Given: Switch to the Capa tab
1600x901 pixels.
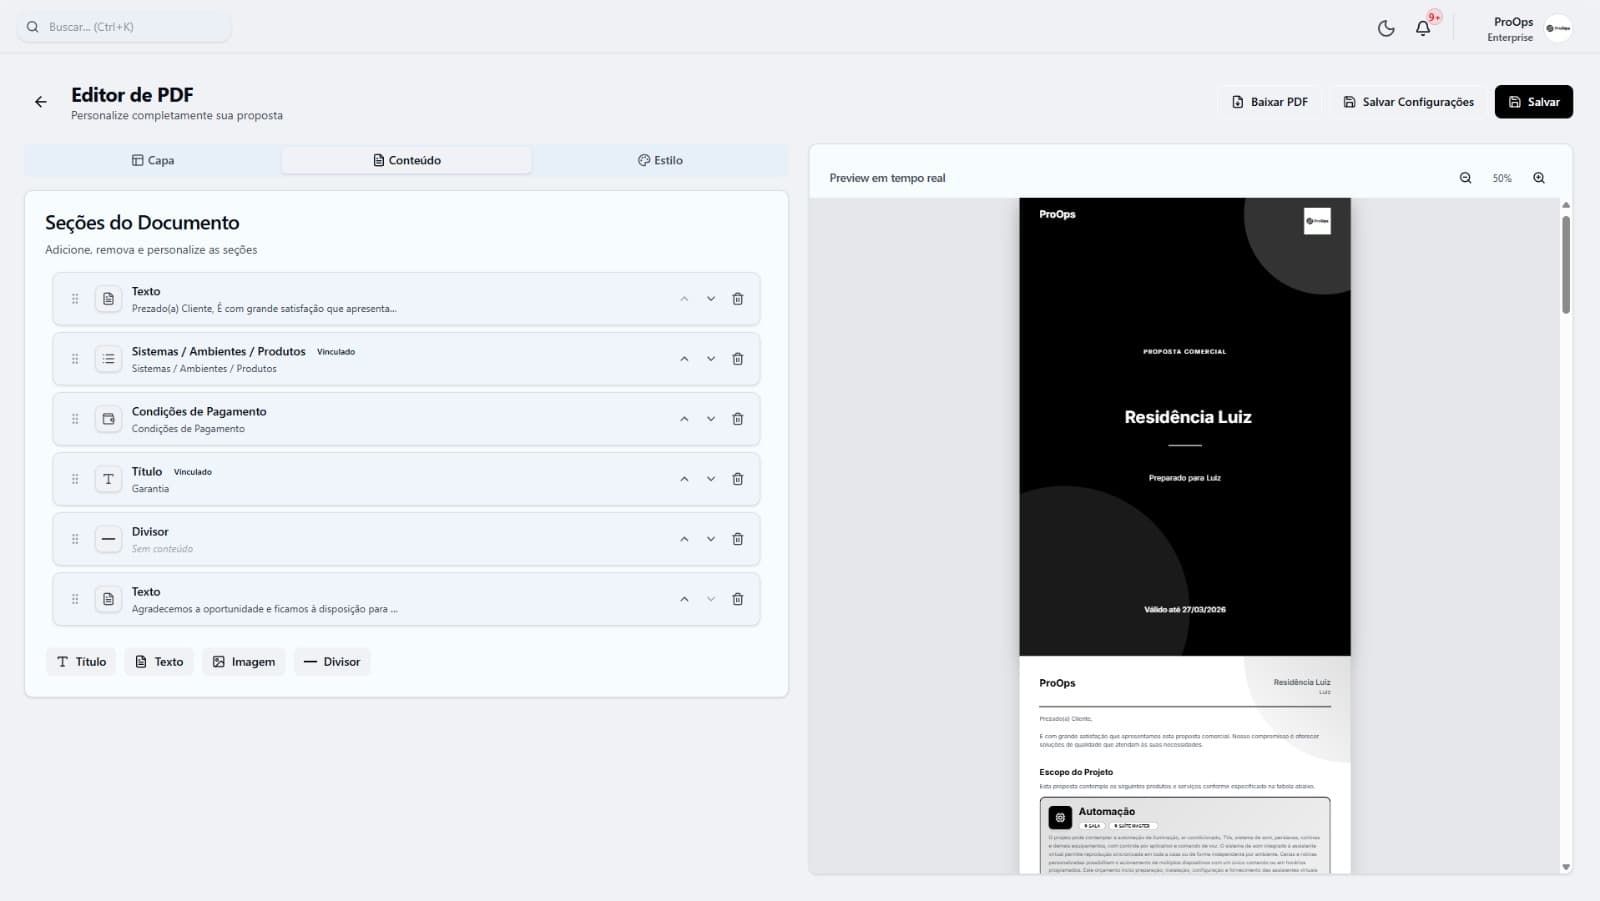Looking at the screenshot, I should pyautogui.click(x=153, y=160).
